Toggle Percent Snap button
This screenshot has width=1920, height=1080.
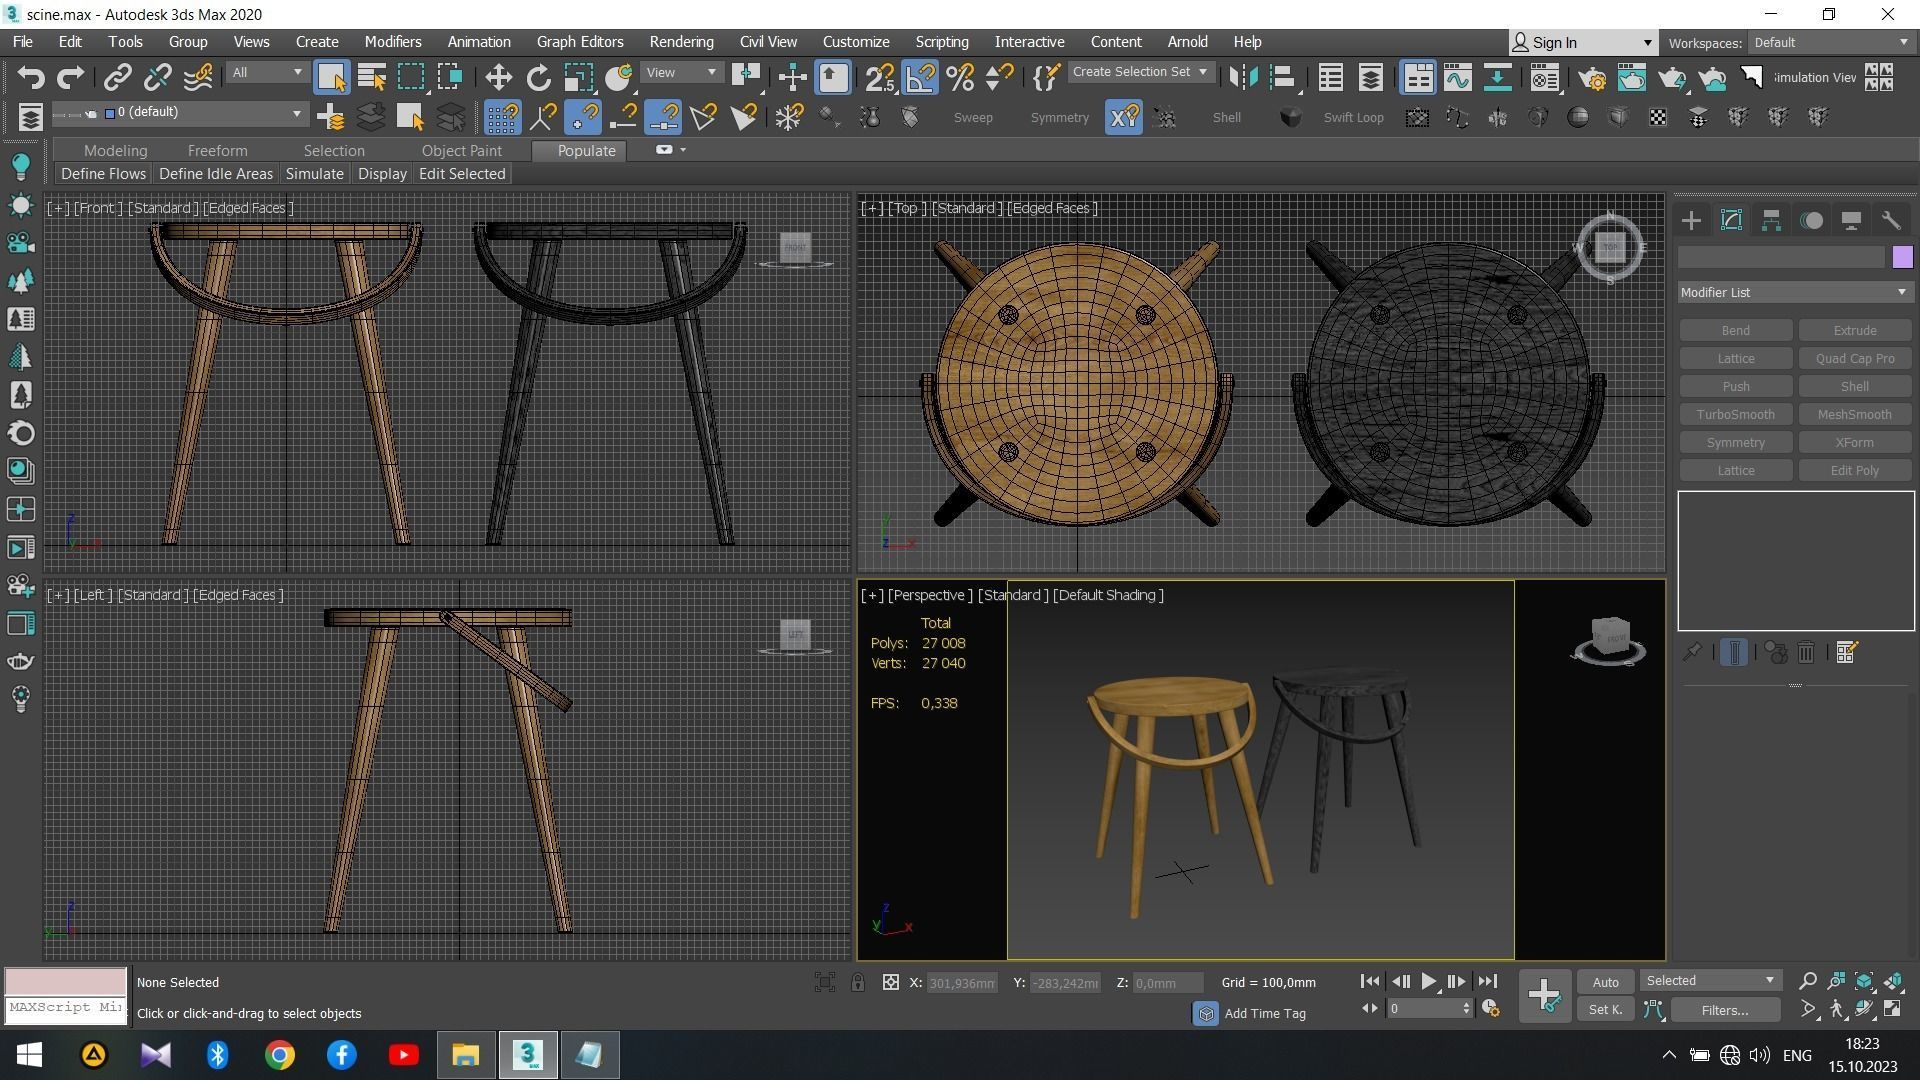point(960,77)
